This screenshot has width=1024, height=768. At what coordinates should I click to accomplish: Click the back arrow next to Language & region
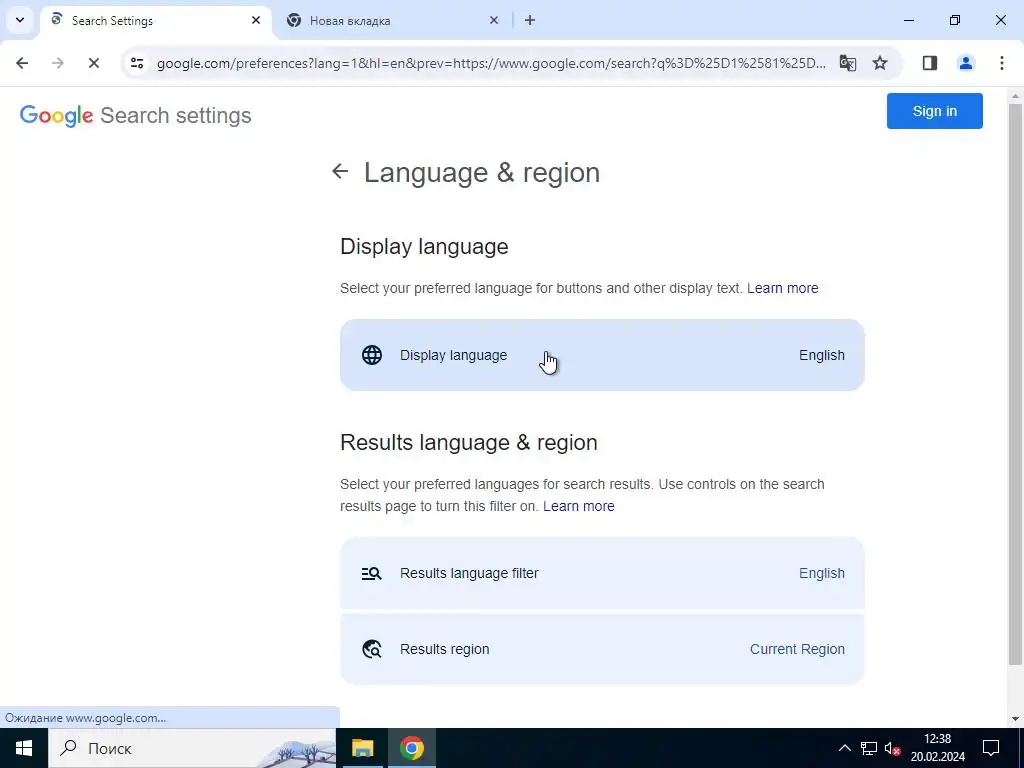pyautogui.click(x=340, y=171)
